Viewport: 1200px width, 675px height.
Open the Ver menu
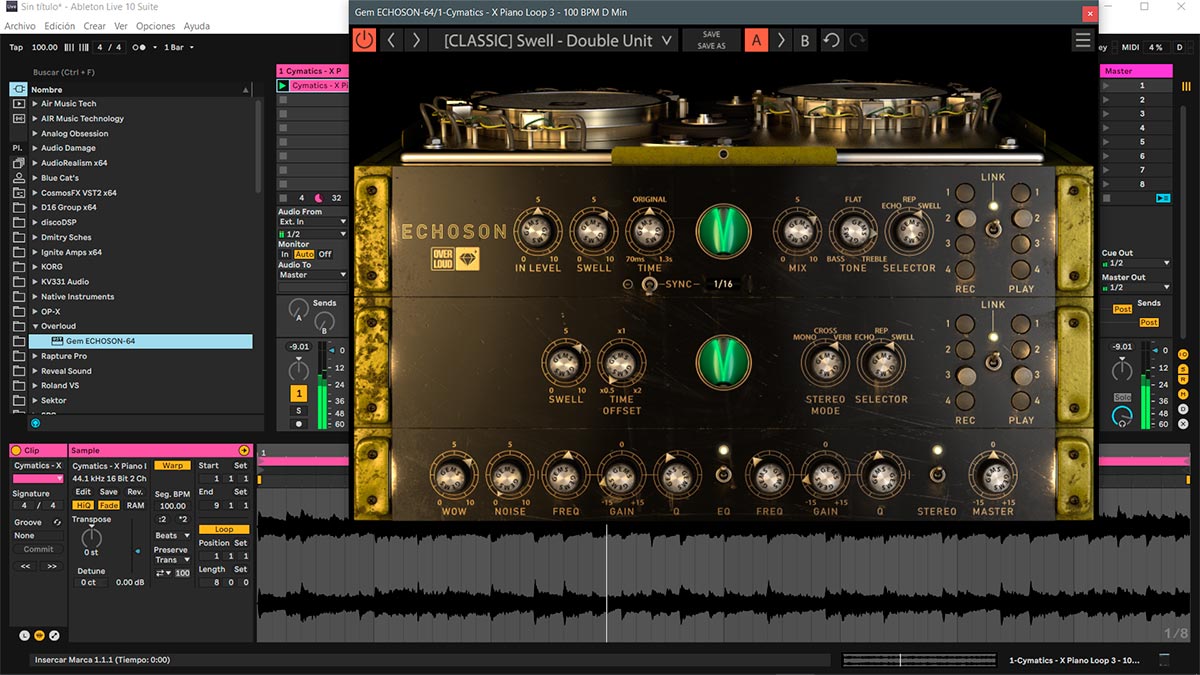[x=121, y=26]
